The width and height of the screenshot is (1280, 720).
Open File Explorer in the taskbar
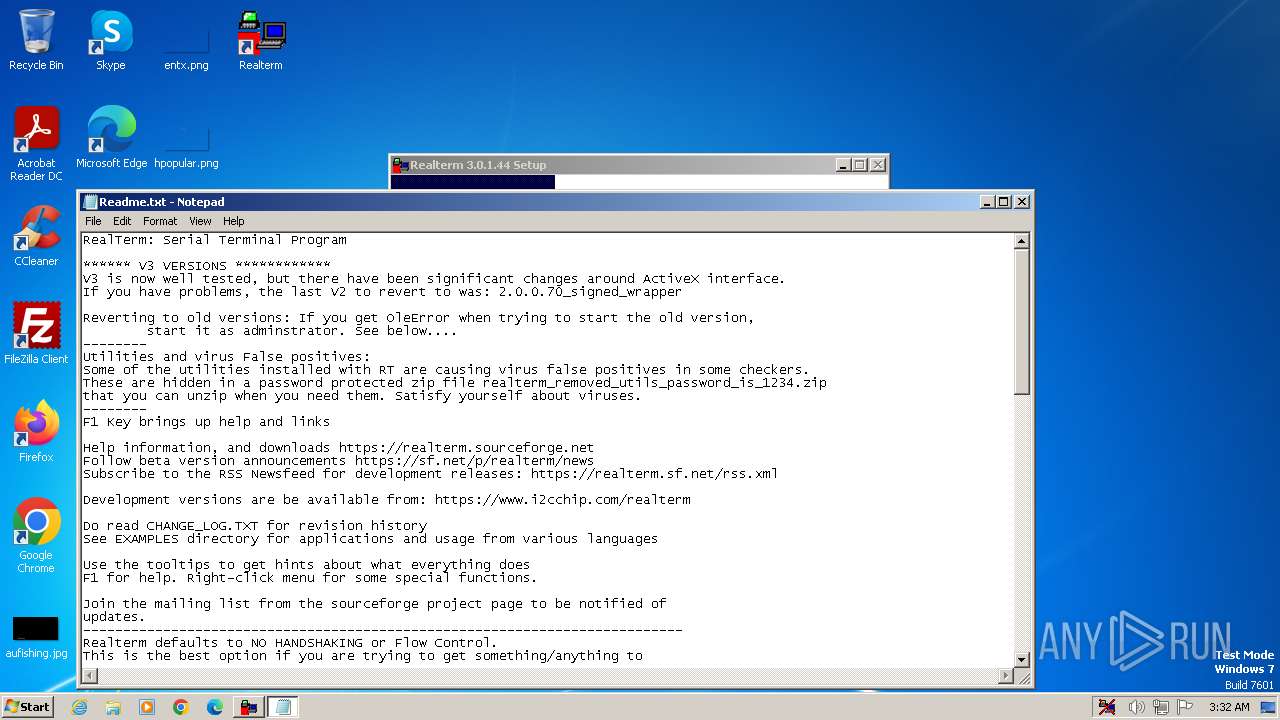113,707
